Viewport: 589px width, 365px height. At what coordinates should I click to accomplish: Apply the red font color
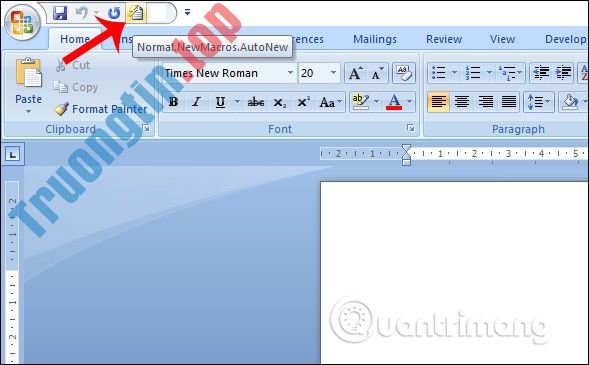(x=394, y=102)
